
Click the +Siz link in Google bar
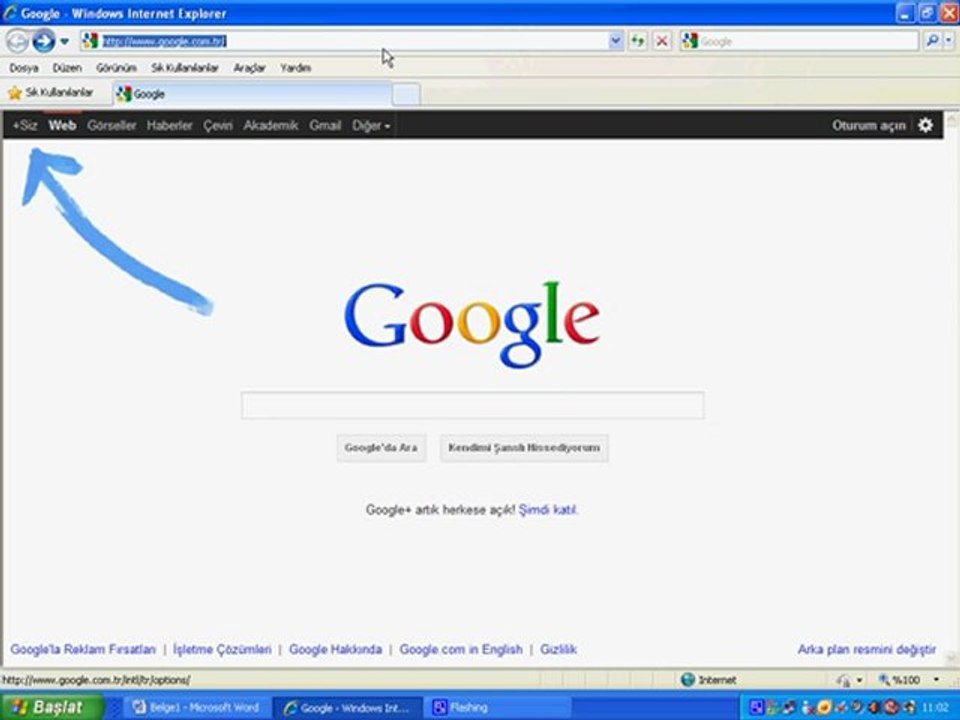click(25, 126)
